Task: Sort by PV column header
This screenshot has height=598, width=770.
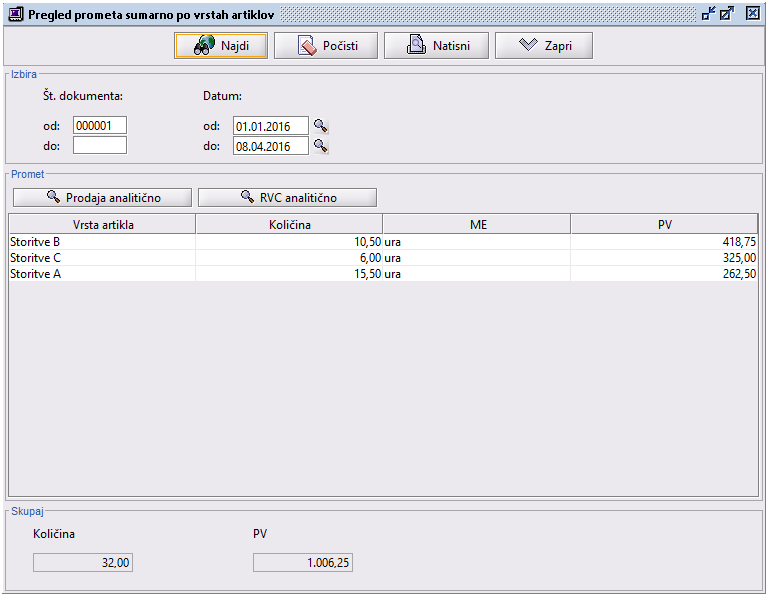Action: [664, 224]
